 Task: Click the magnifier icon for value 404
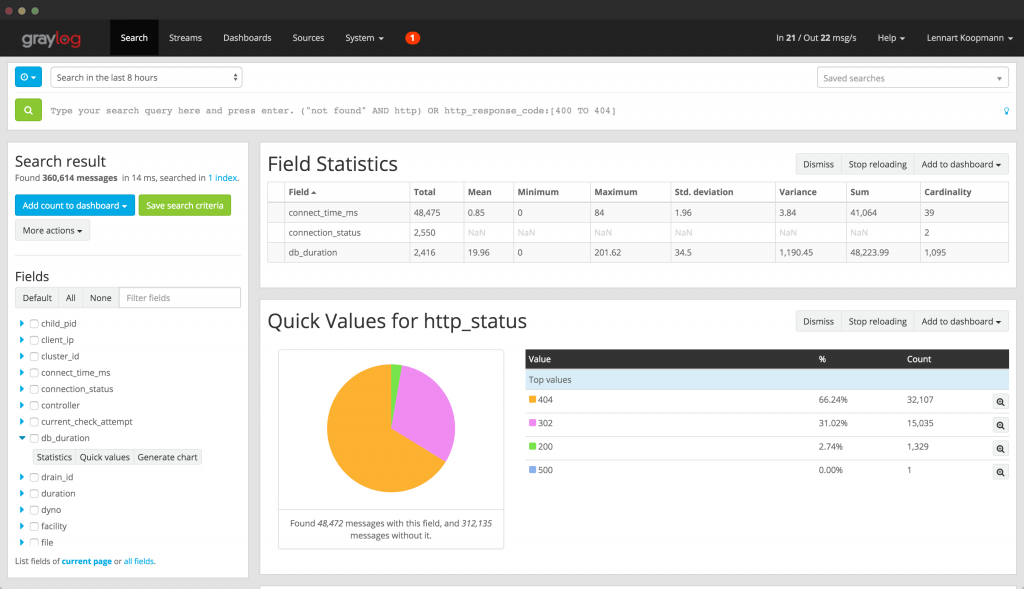click(x=1000, y=400)
